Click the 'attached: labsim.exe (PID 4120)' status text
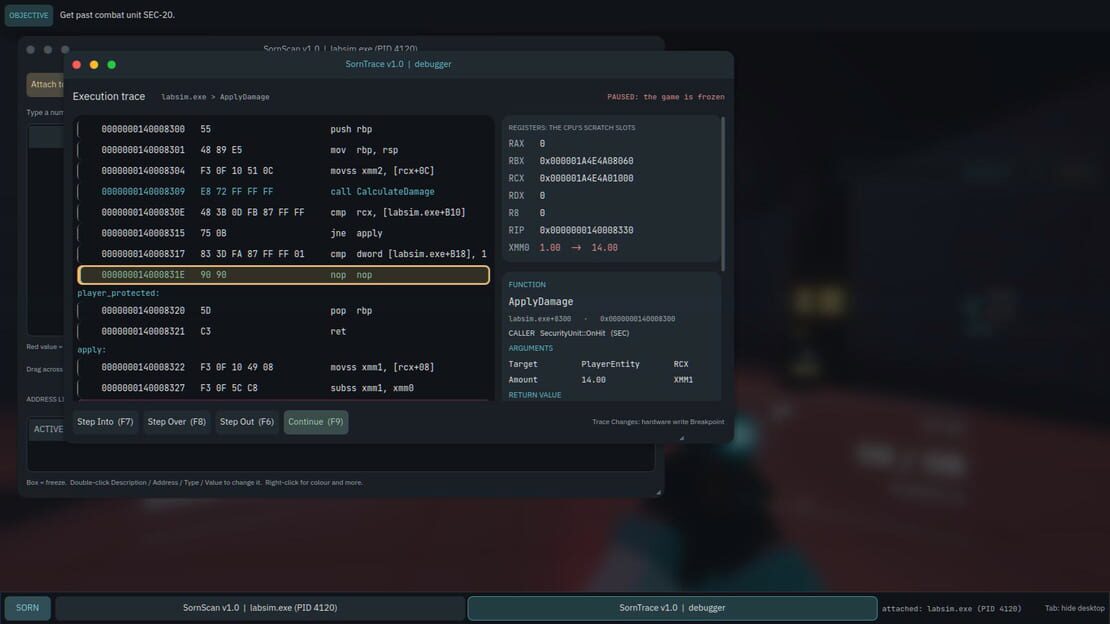1110x624 pixels. [x=951, y=608]
